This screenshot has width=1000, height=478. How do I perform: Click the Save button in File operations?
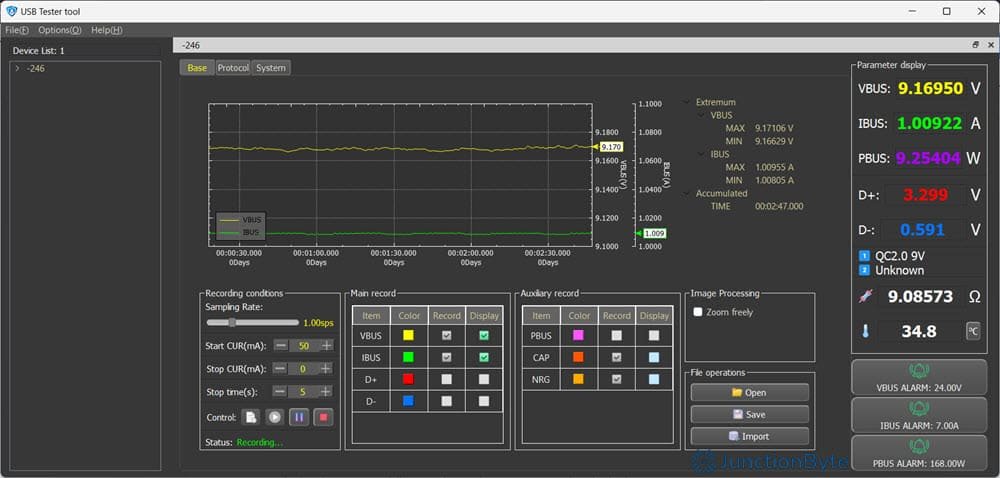749,414
